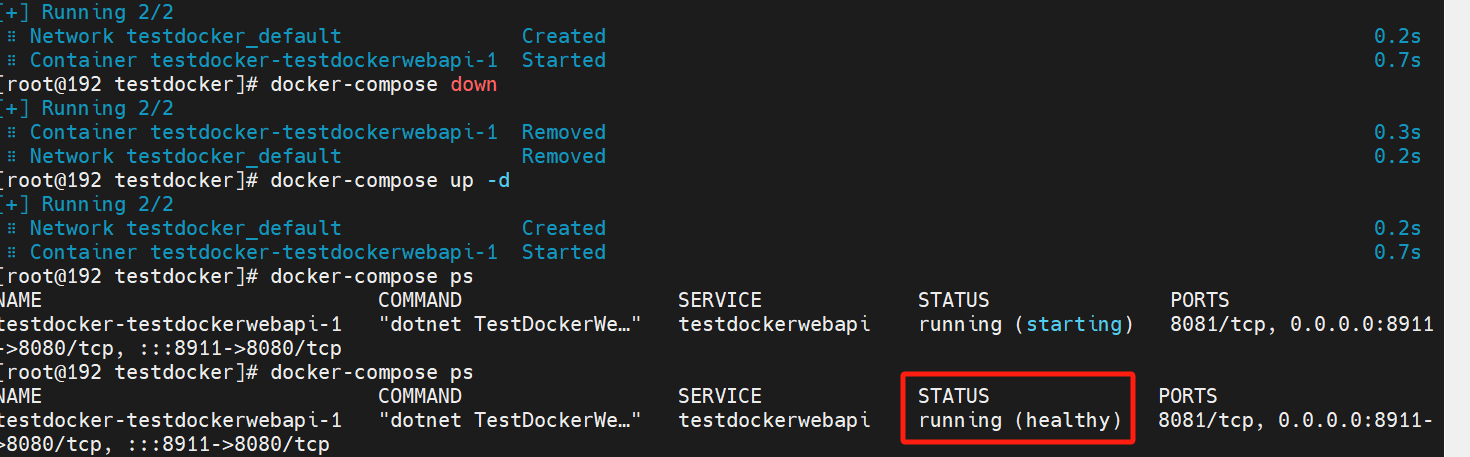Click the red "down" word in the command

click(473, 84)
